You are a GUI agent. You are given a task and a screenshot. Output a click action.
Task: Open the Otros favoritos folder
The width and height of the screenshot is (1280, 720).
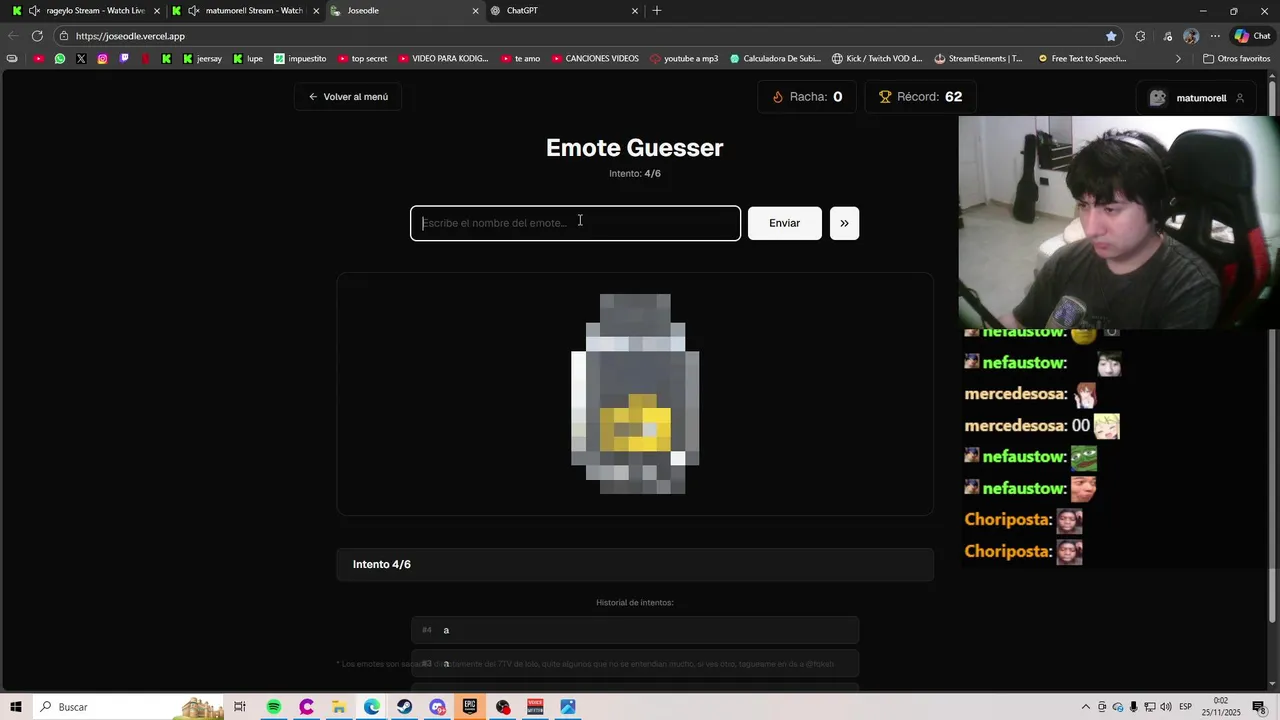(x=1237, y=58)
